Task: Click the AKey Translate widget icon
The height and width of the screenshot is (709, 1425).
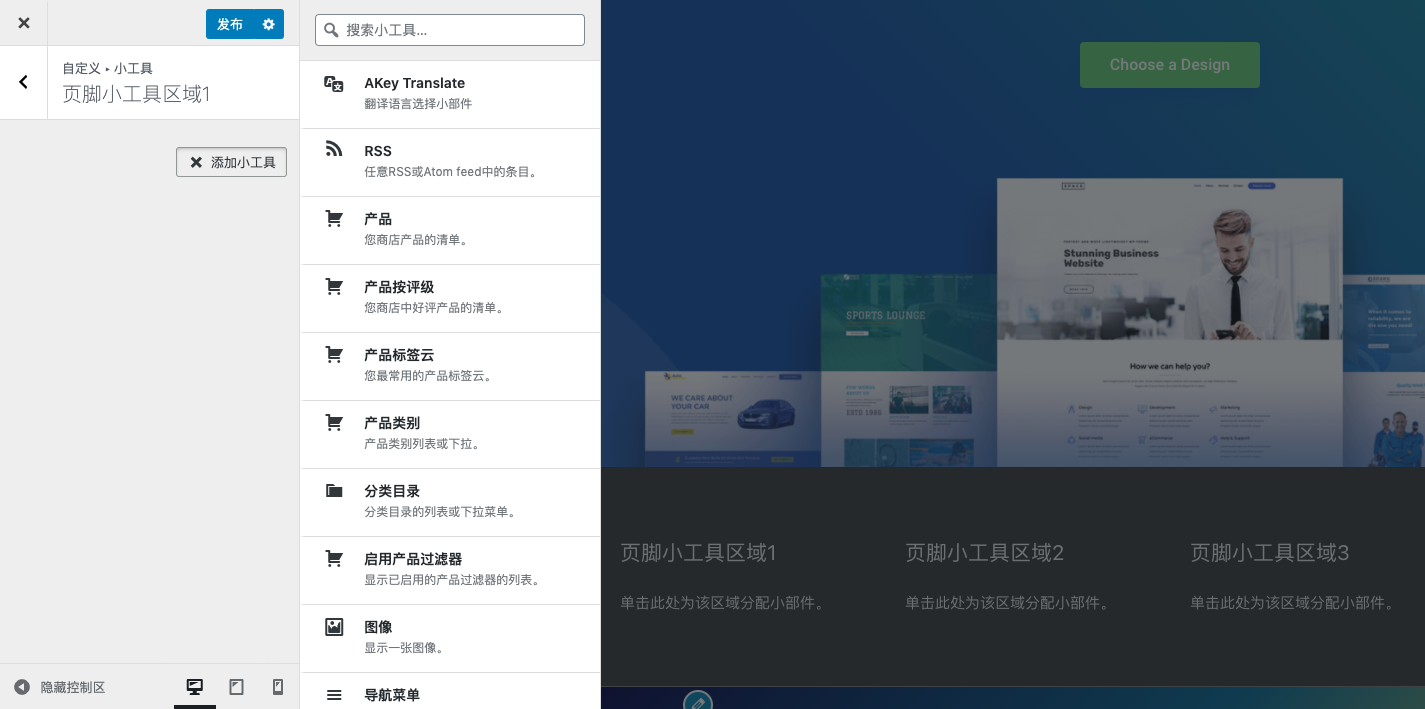Action: (334, 84)
